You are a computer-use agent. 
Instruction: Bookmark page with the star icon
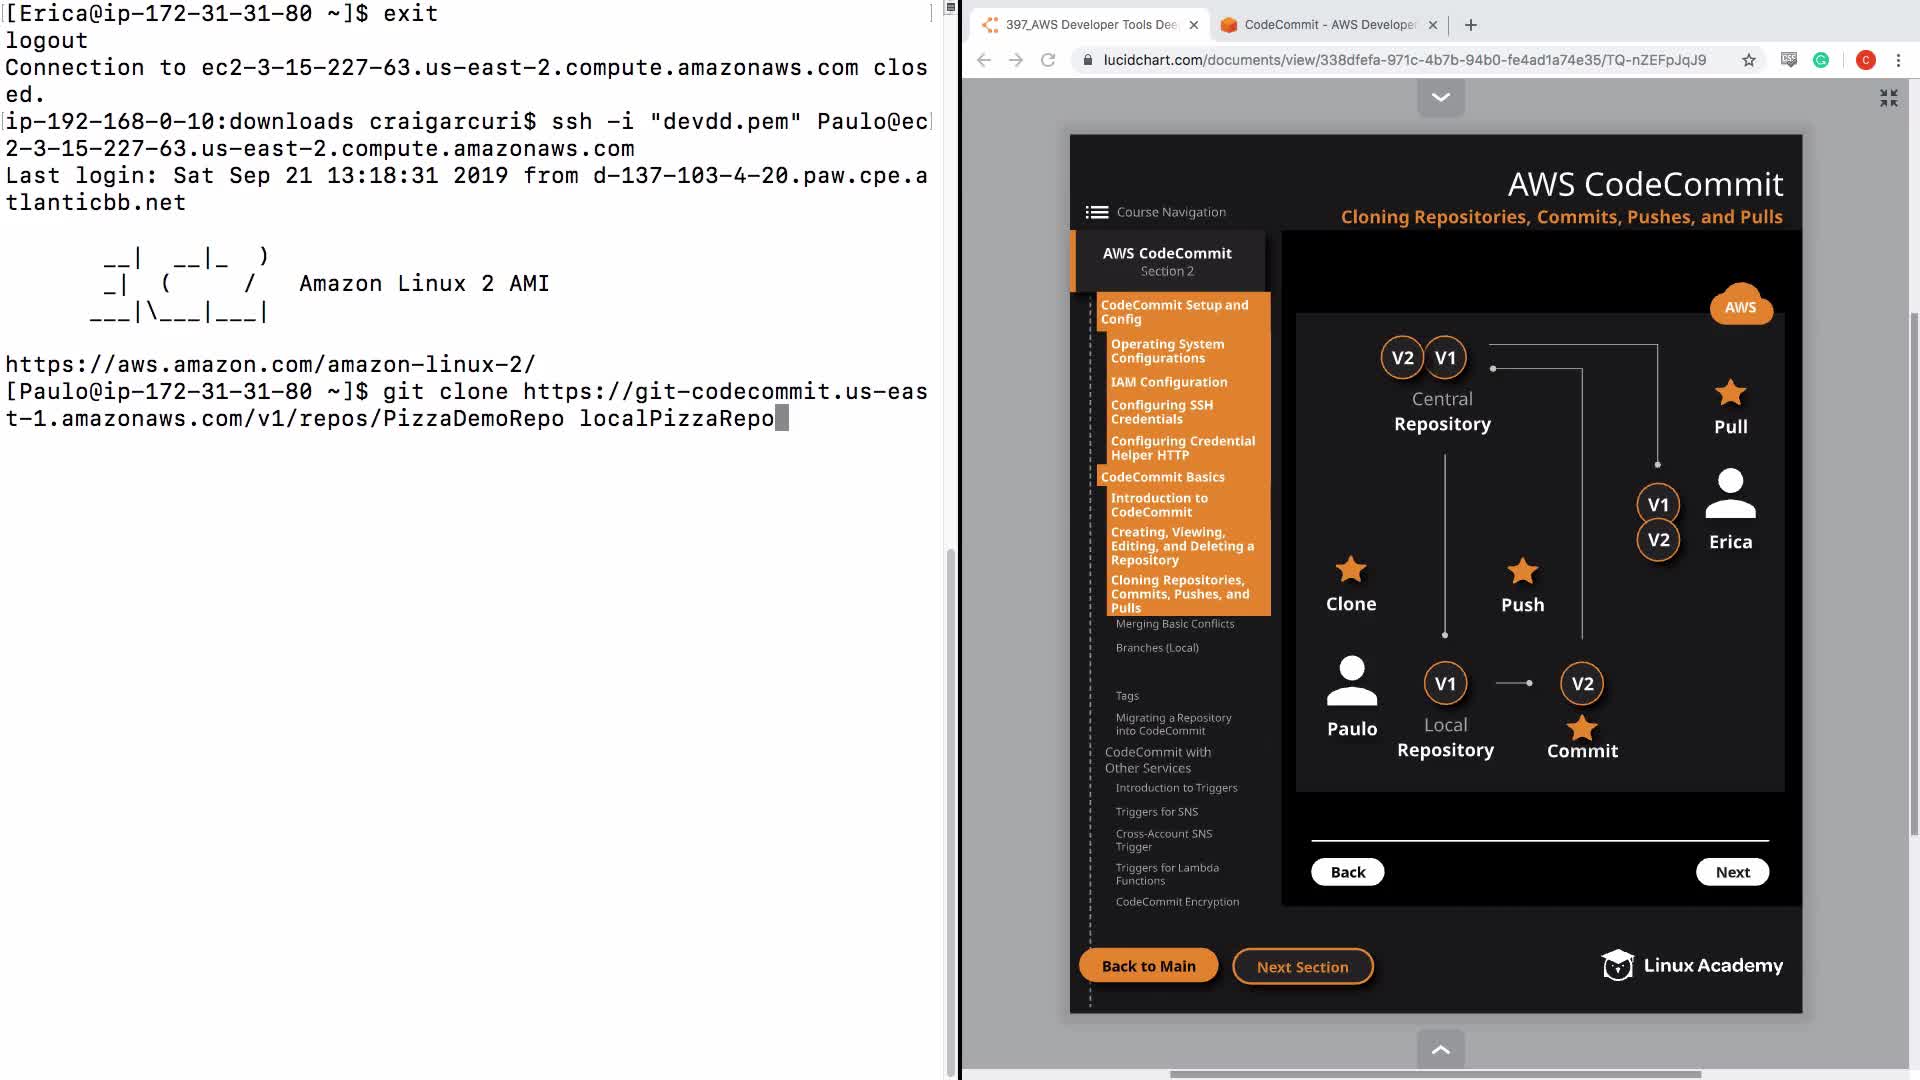point(1749,60)
